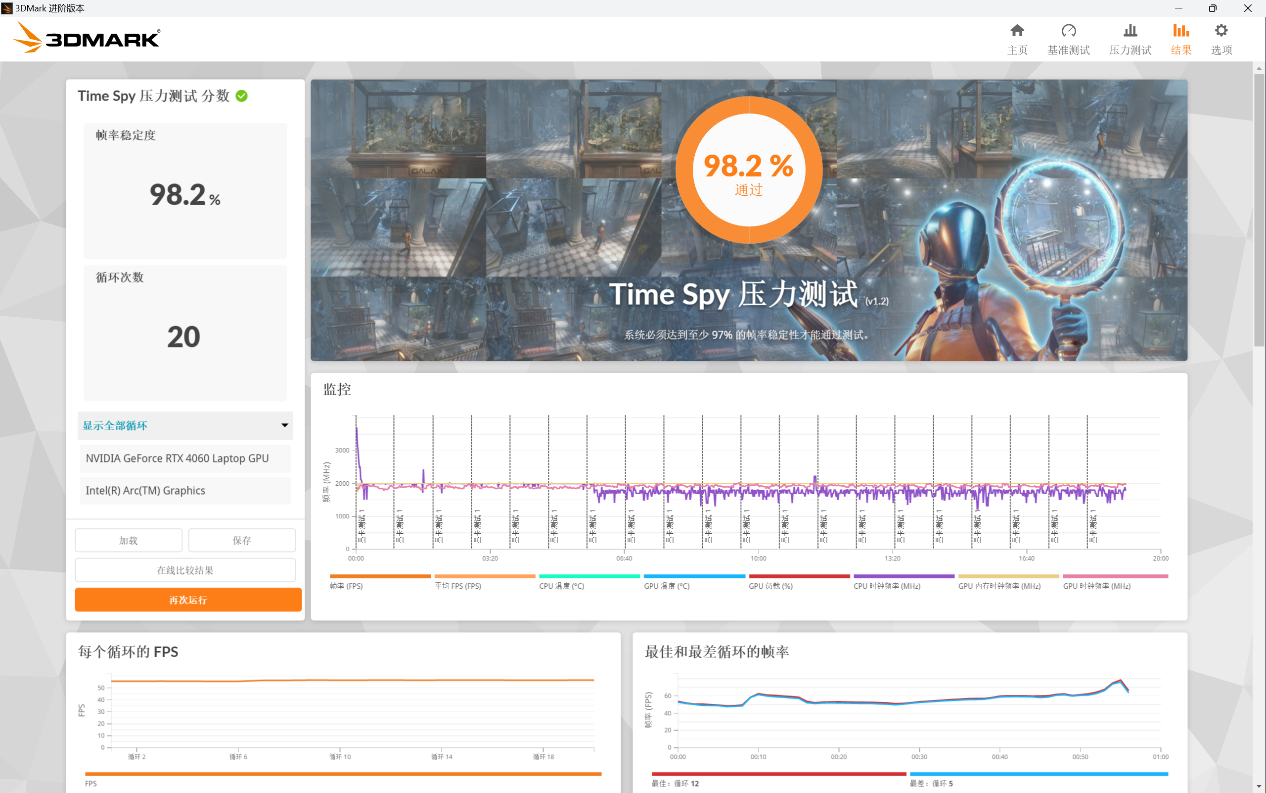Click the orange 98.2% pass circle

pyautogui.click(x=748, y=165)
